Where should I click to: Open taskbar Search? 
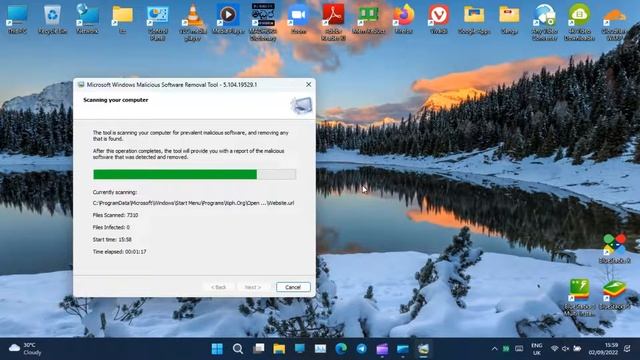(x=238, y=349)
